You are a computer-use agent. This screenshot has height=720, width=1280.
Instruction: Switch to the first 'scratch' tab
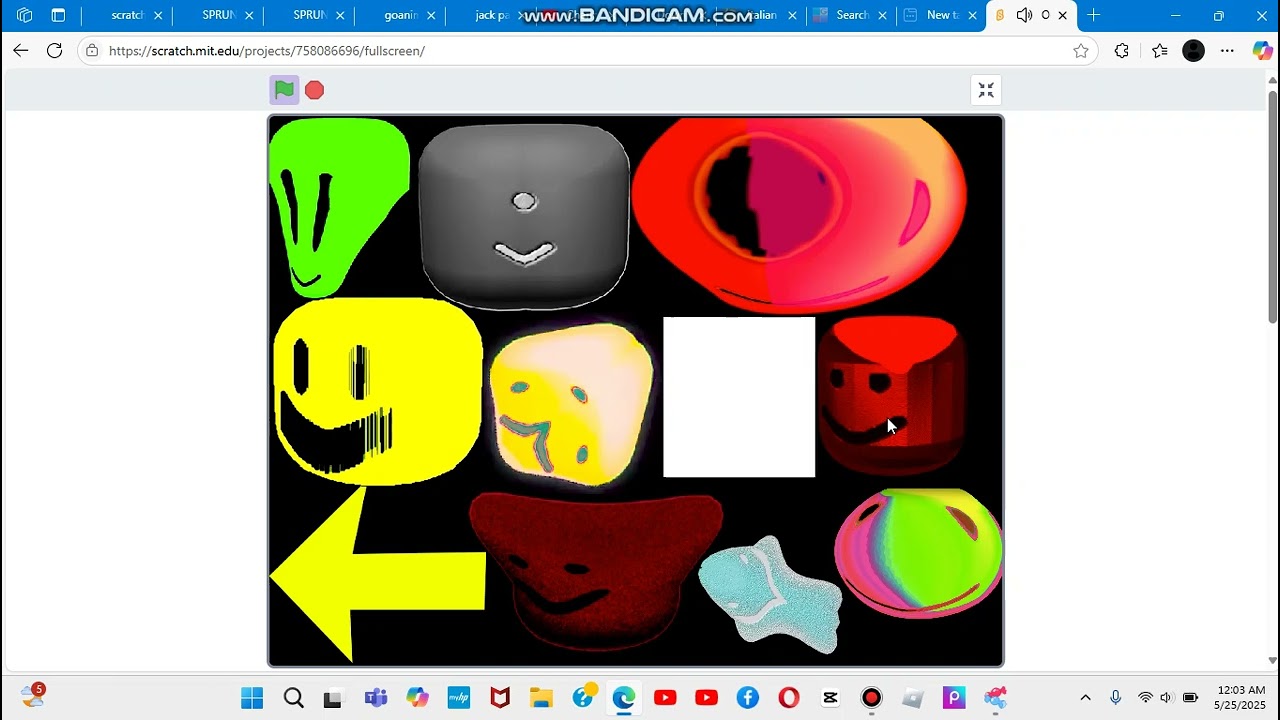click(127, 15)
